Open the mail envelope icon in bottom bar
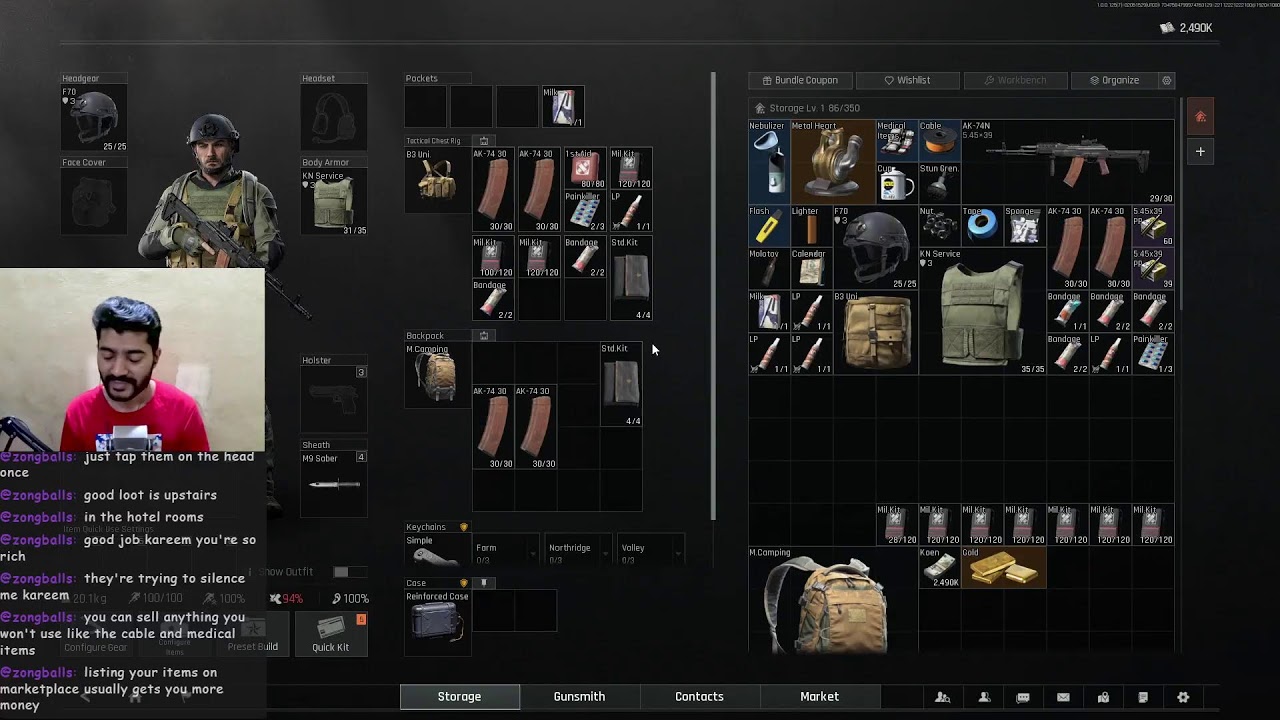 tap(1063, 697)
